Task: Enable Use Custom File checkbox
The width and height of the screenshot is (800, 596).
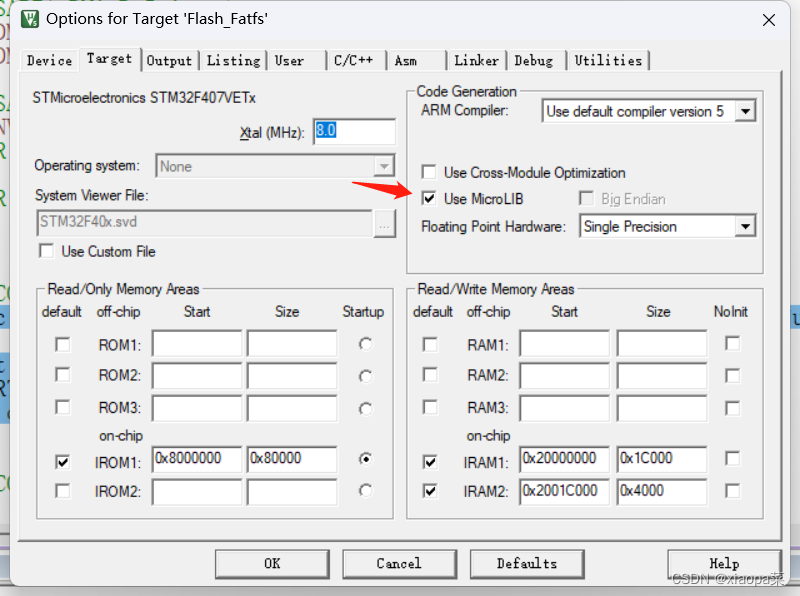Action: point(46,251)
